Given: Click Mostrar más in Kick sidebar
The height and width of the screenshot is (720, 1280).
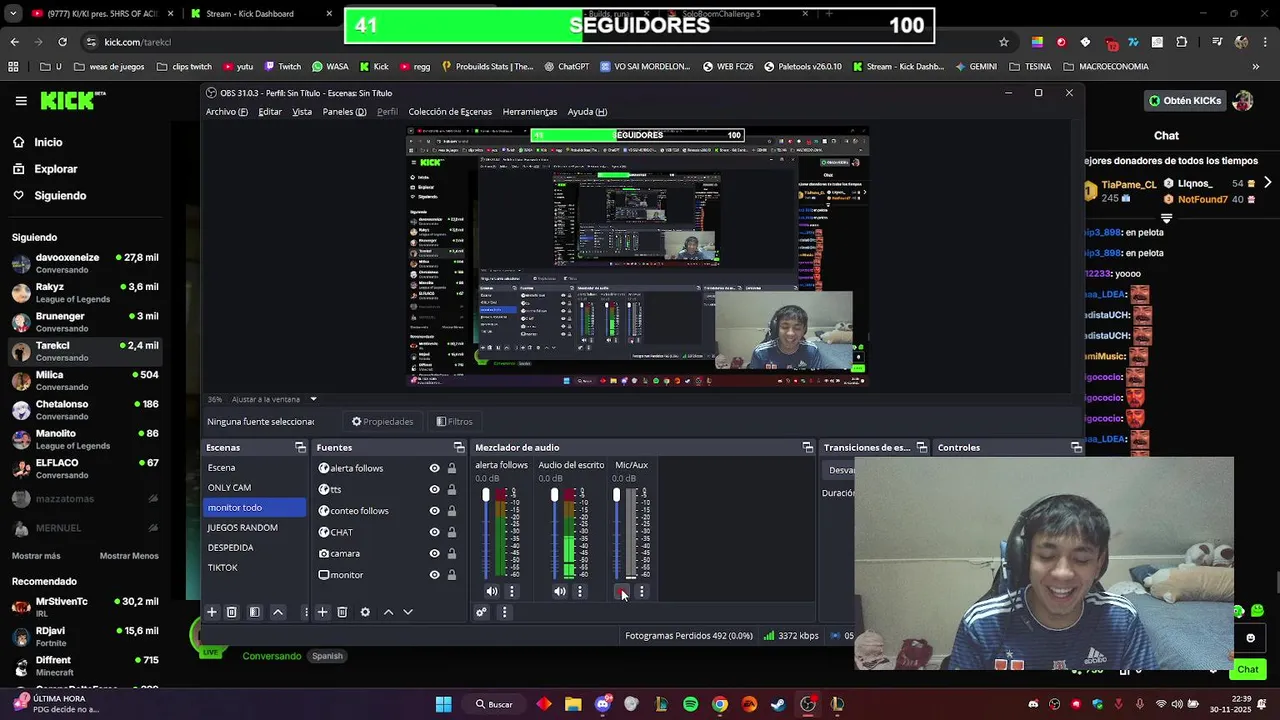Looking at the screenshot, I should 36,556.
